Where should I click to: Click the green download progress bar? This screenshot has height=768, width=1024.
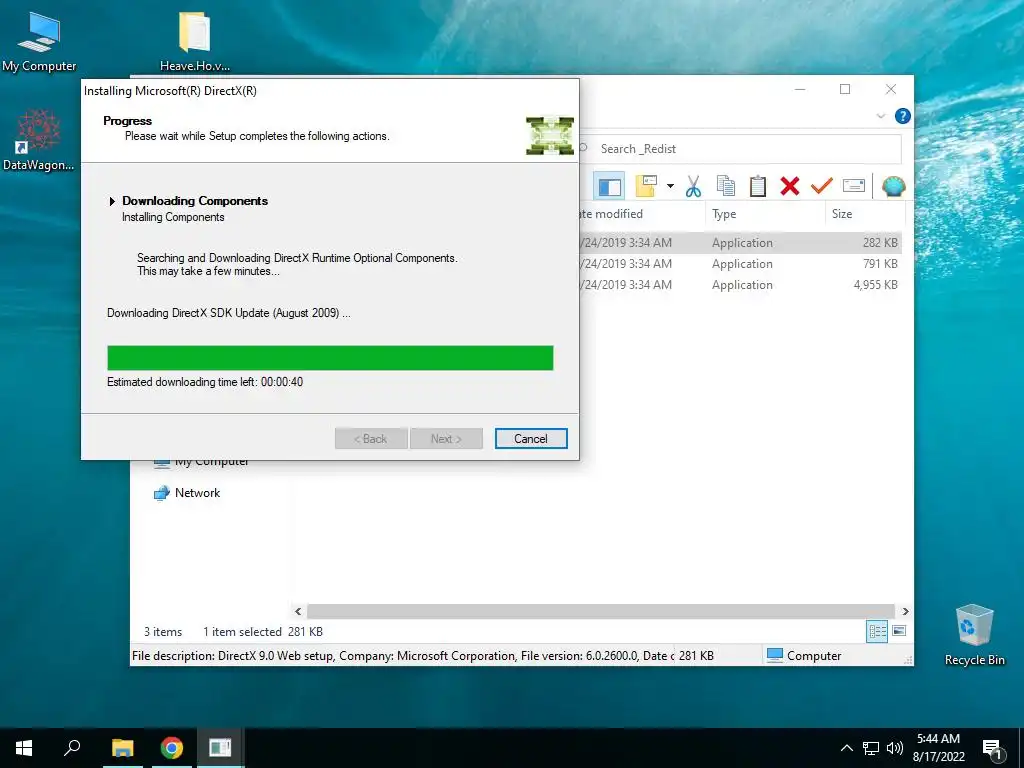tap(330, 358)
